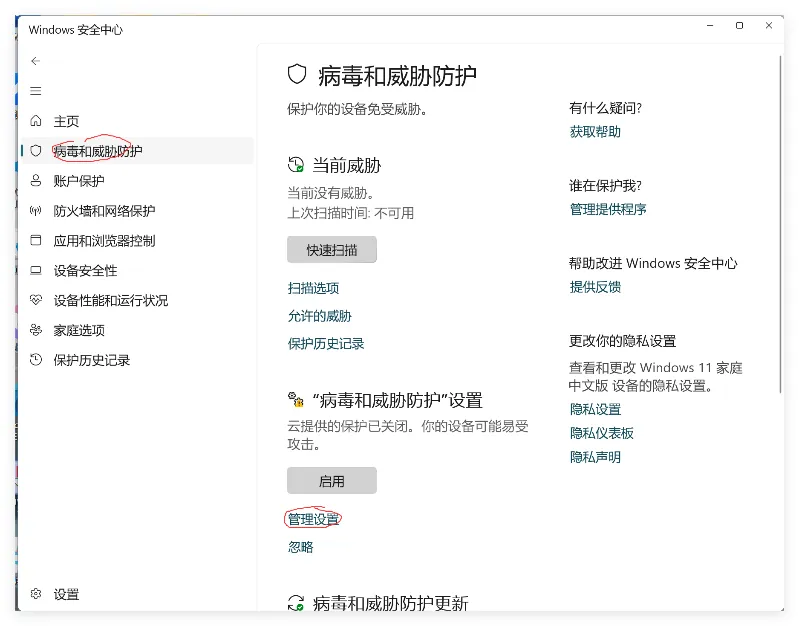The width and height of the screenshot is (799, 626).
Task: Click the laptop icon for 设备安全性
Action: pos(36,270)
